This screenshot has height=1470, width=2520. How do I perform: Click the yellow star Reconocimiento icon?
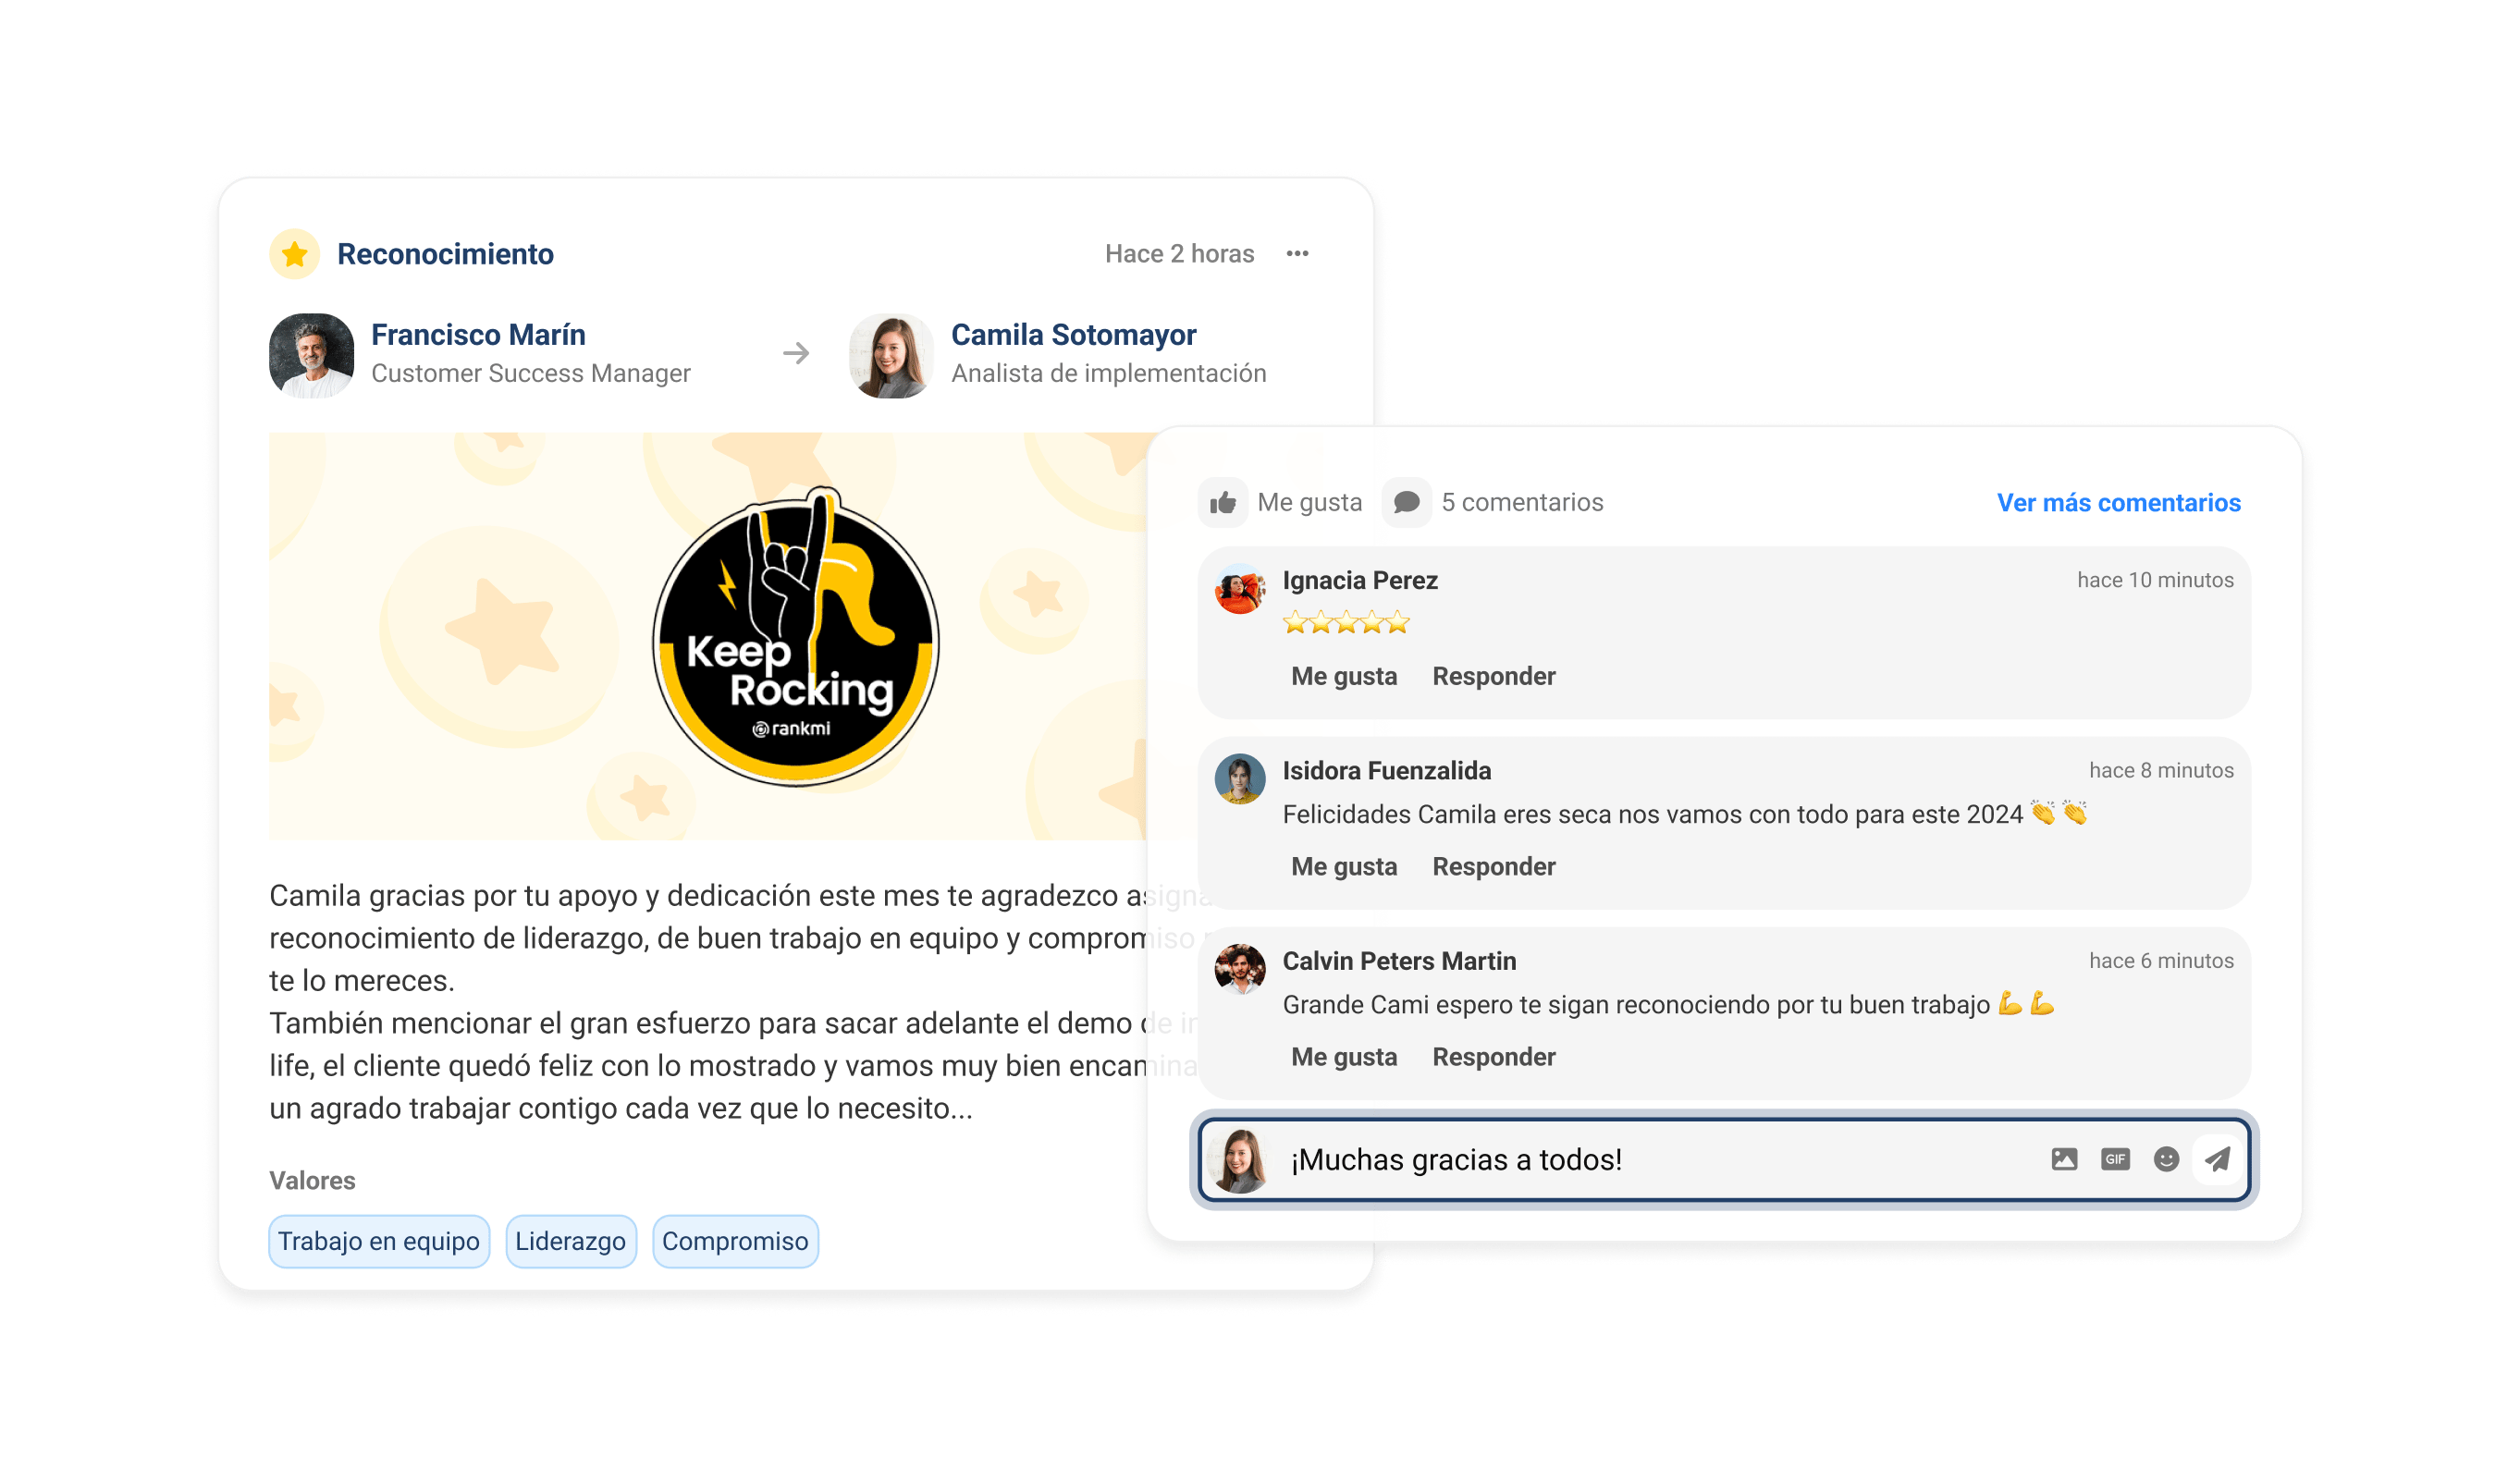pos(294,254)
